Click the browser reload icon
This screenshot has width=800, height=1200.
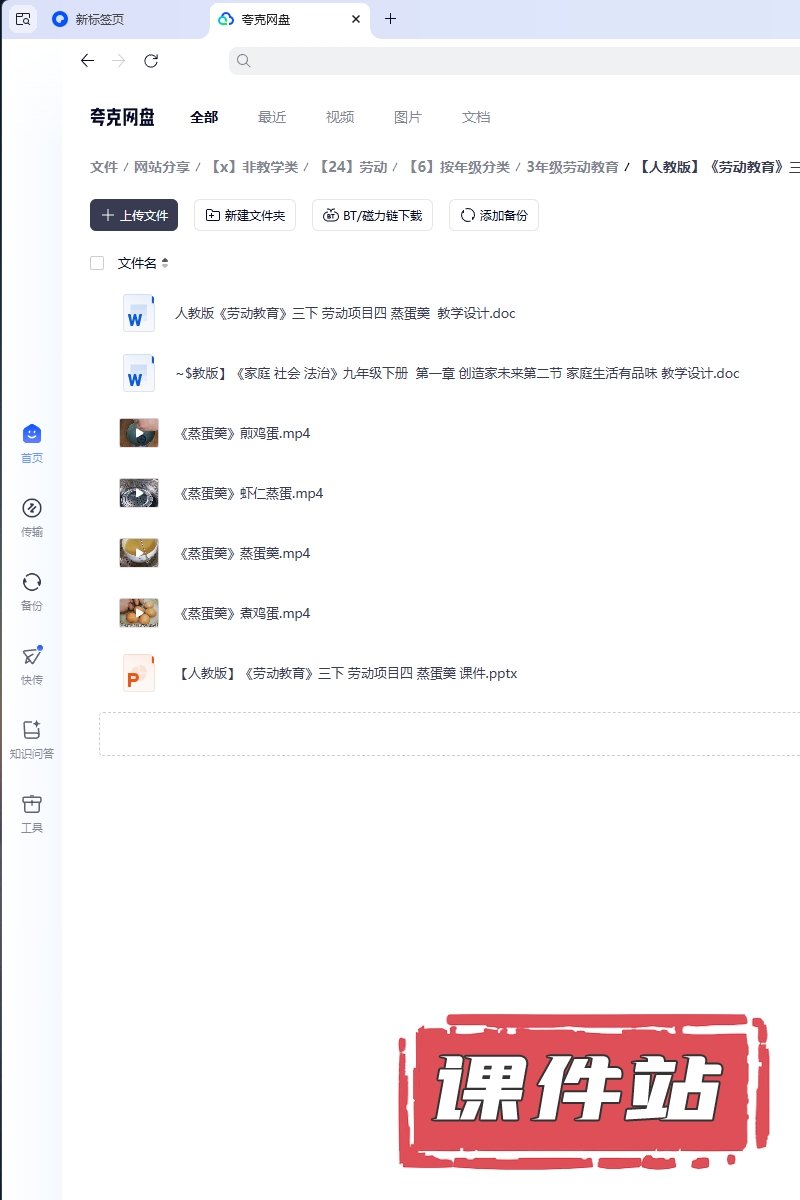coord(151,61)
